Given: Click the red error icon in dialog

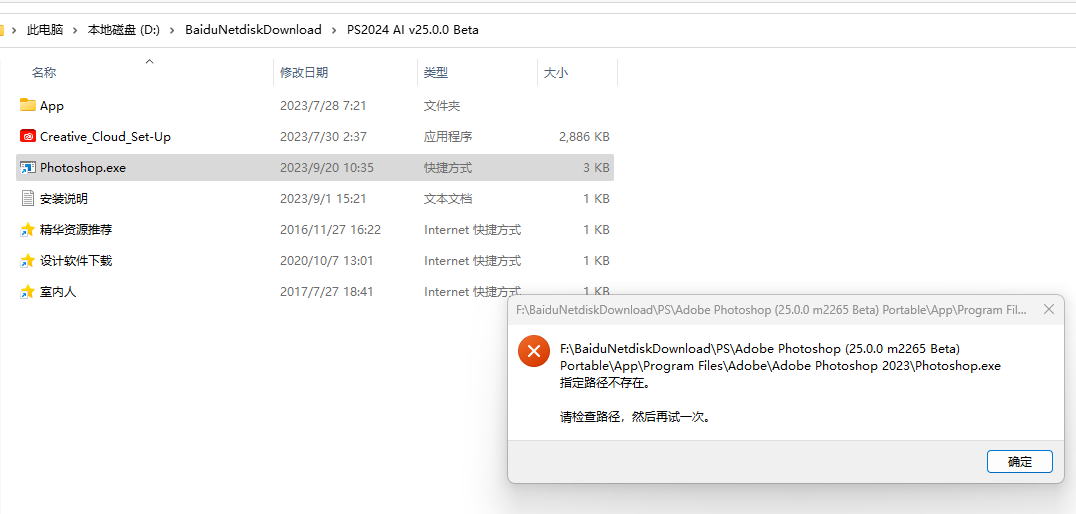Looking at the screenshot, I should 534,351.
